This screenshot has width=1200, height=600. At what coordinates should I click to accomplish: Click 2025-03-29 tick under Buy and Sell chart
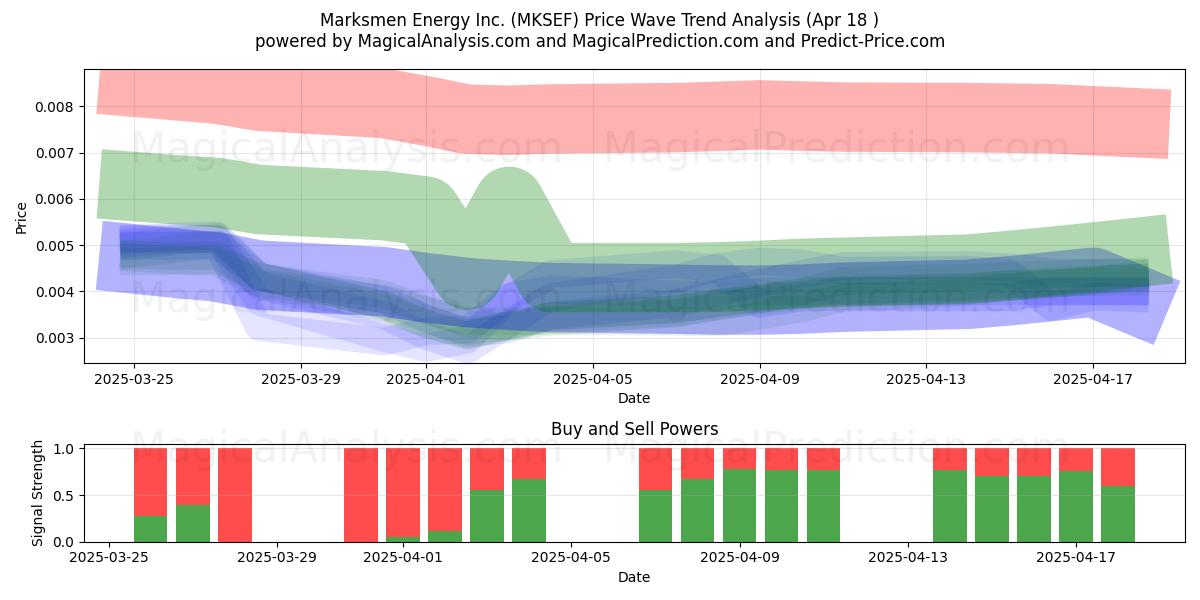click(276, 558)
